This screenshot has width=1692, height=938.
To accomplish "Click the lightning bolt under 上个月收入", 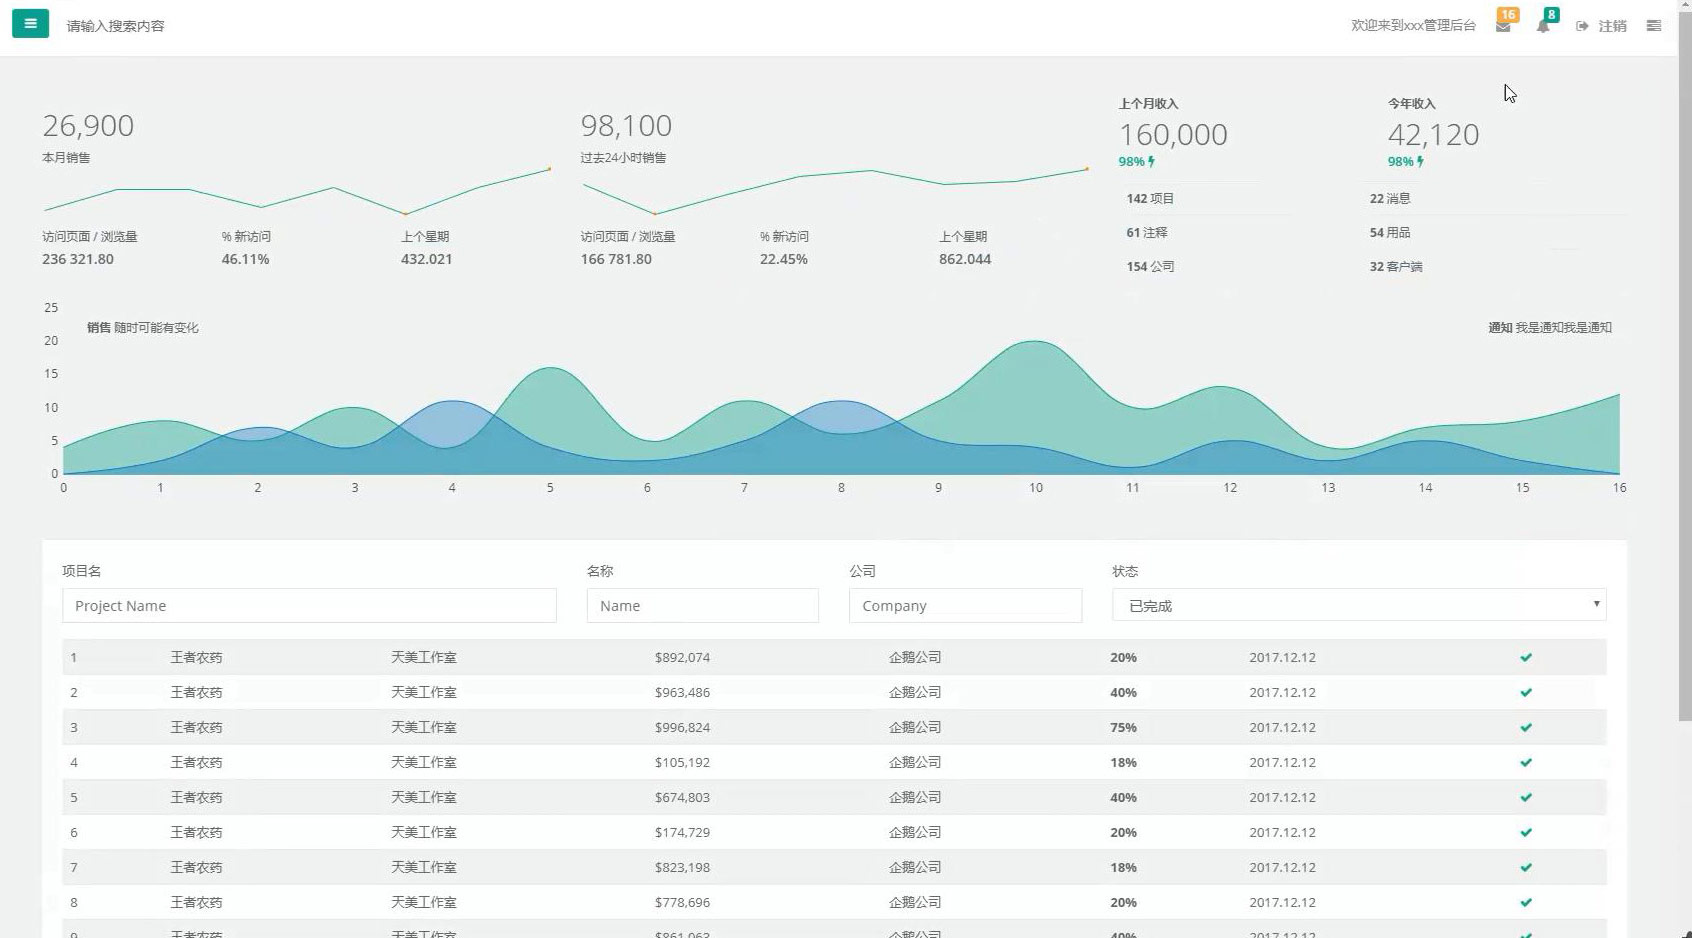I will pos(1151,162).
